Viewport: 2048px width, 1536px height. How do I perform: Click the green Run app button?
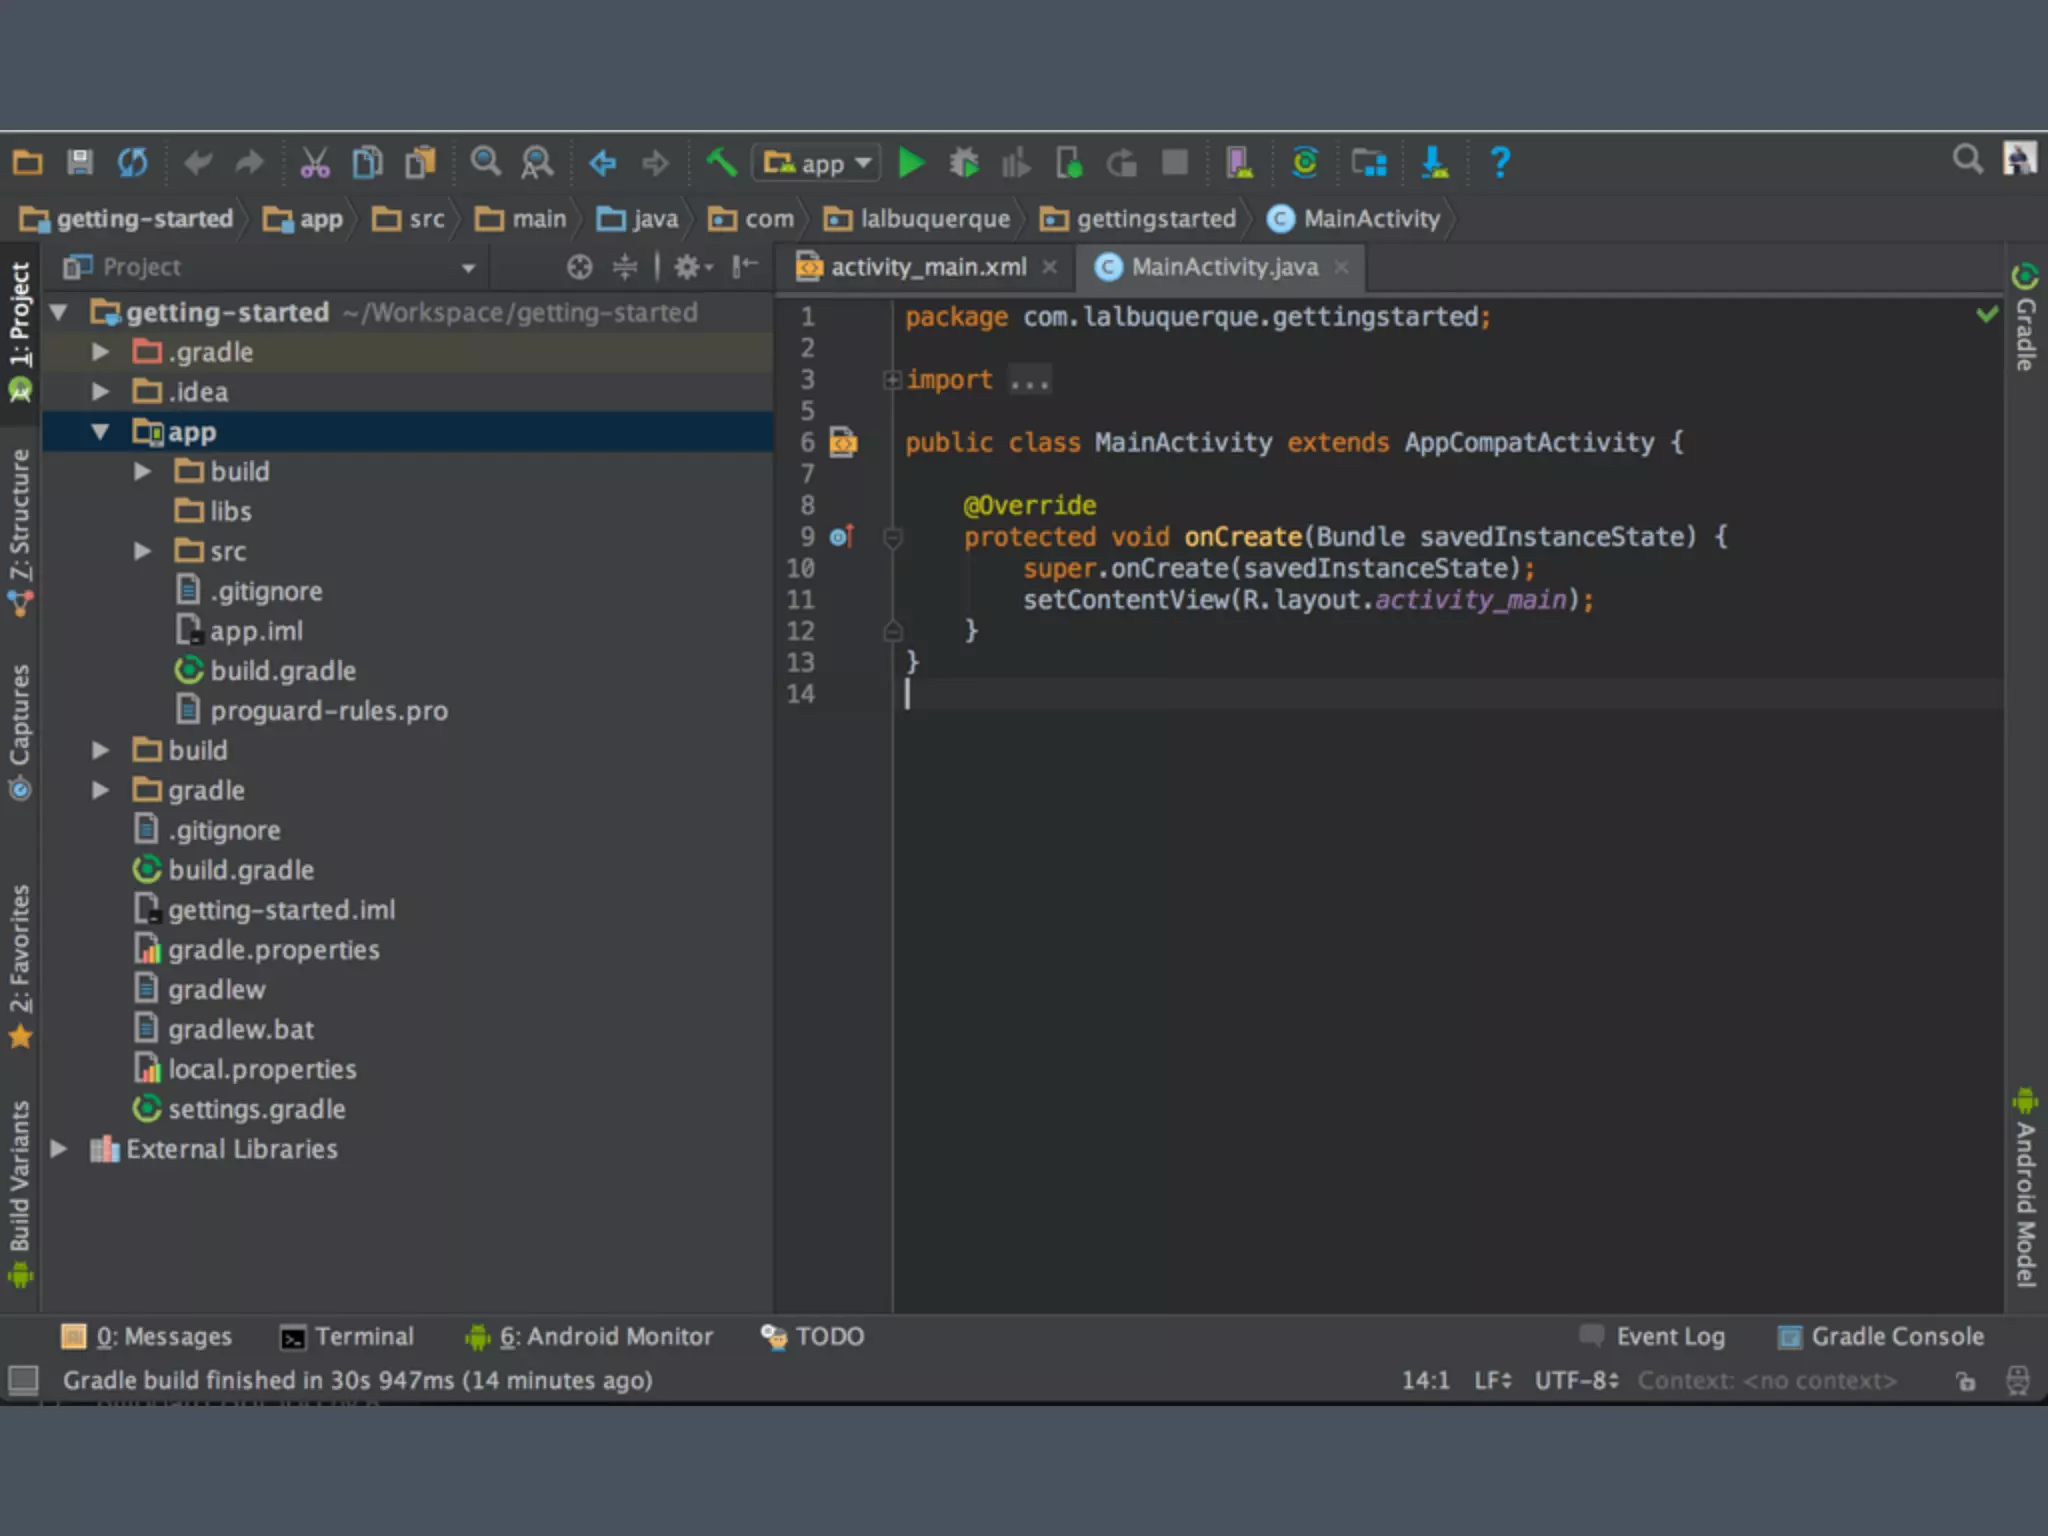[910, 162]
